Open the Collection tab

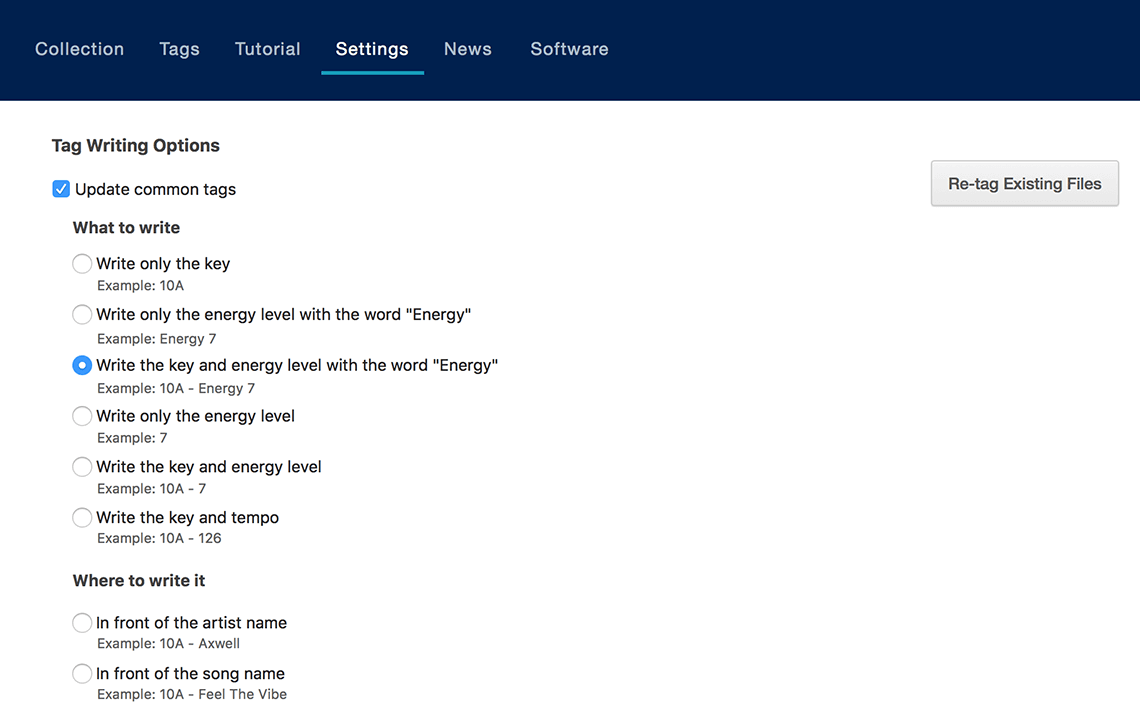pos(79,48)
